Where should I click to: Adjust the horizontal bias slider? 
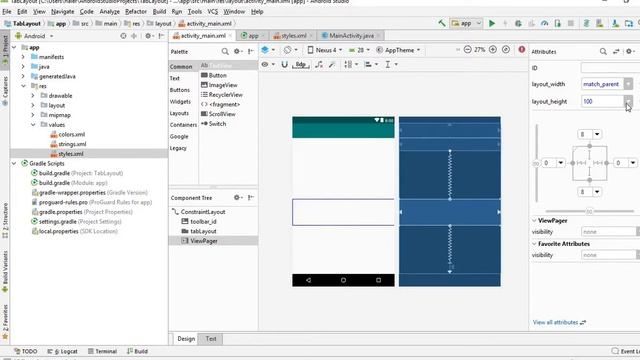[589, 211]
